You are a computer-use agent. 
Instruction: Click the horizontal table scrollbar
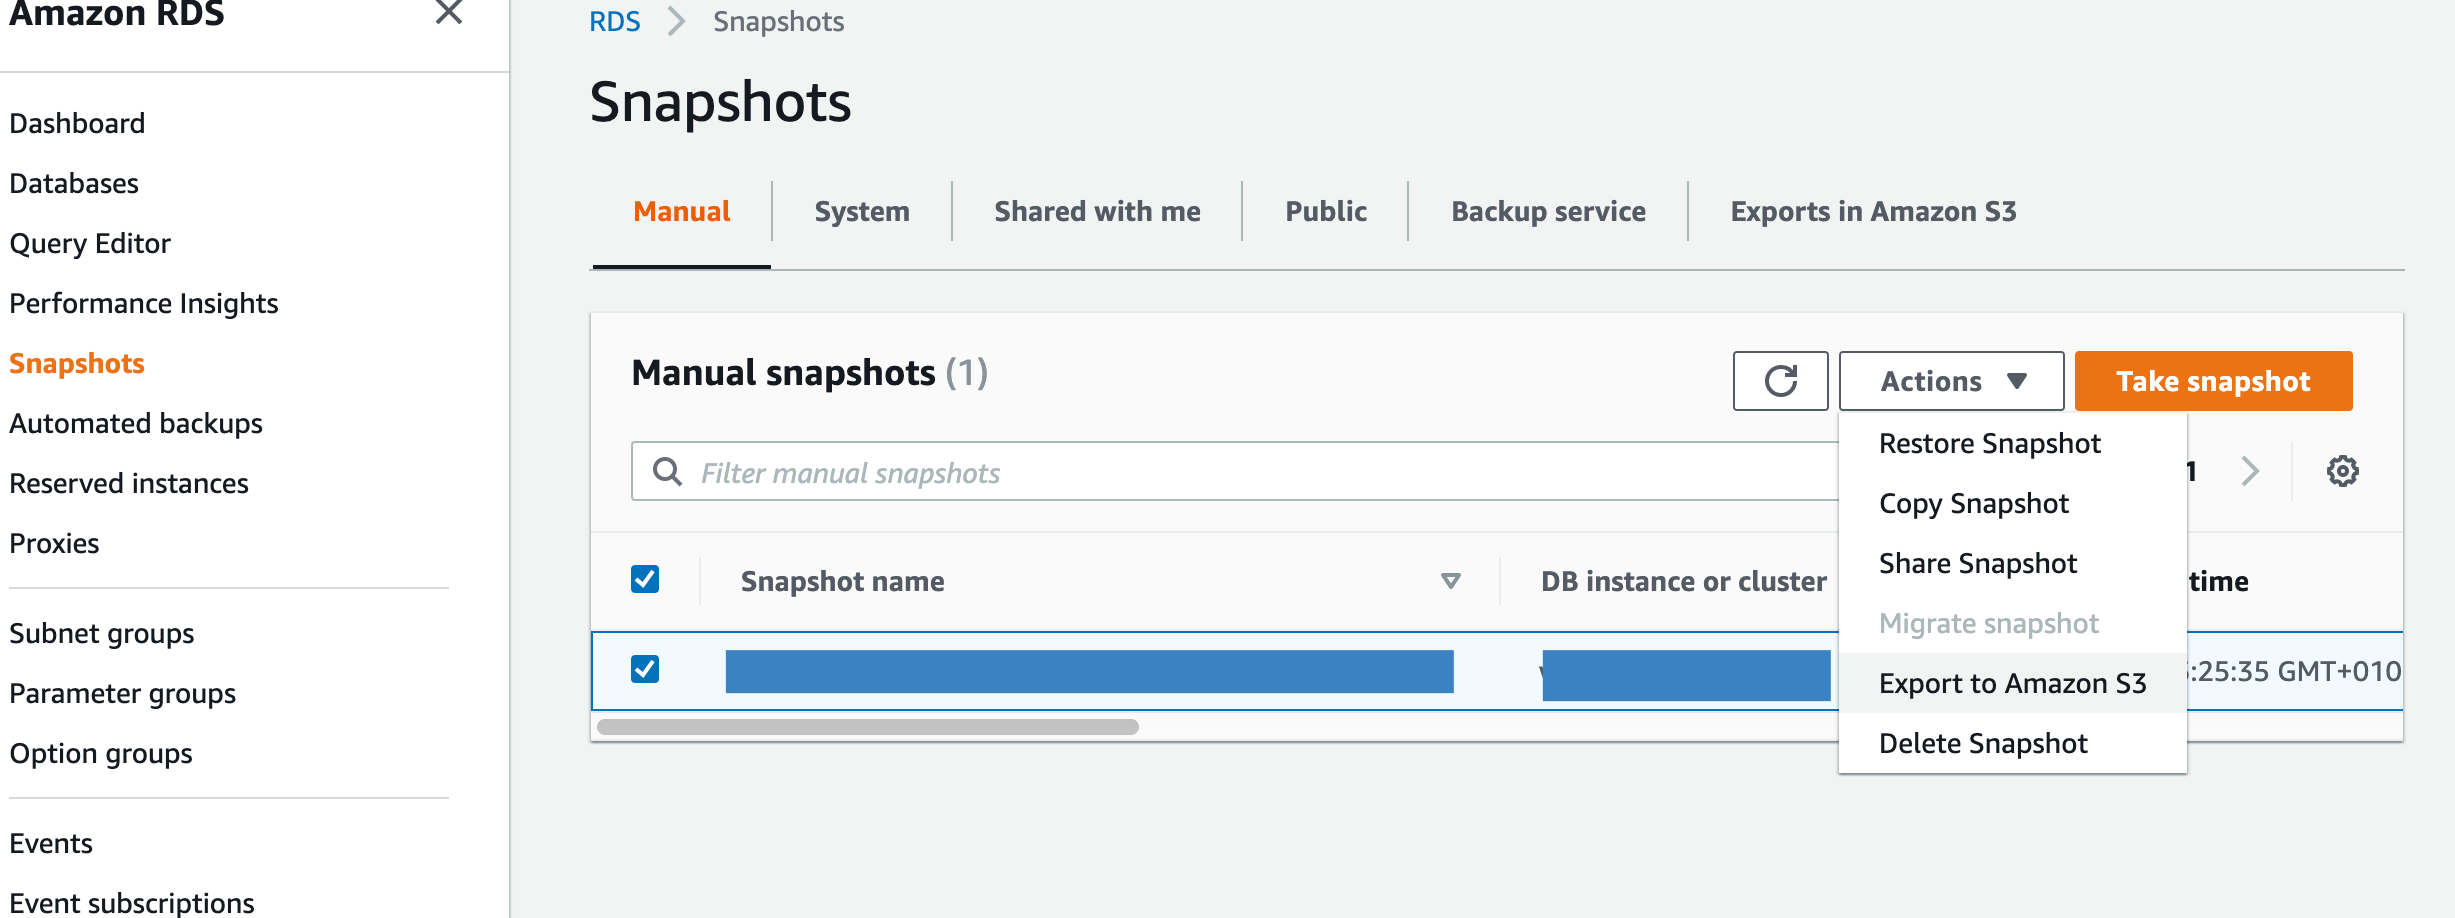pyautogui.click(x=867, y=727)
